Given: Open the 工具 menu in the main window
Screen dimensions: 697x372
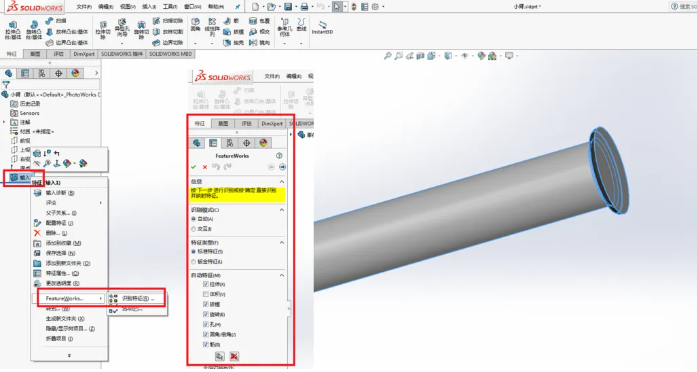Looking at the screenshot, I should point(170,7).
